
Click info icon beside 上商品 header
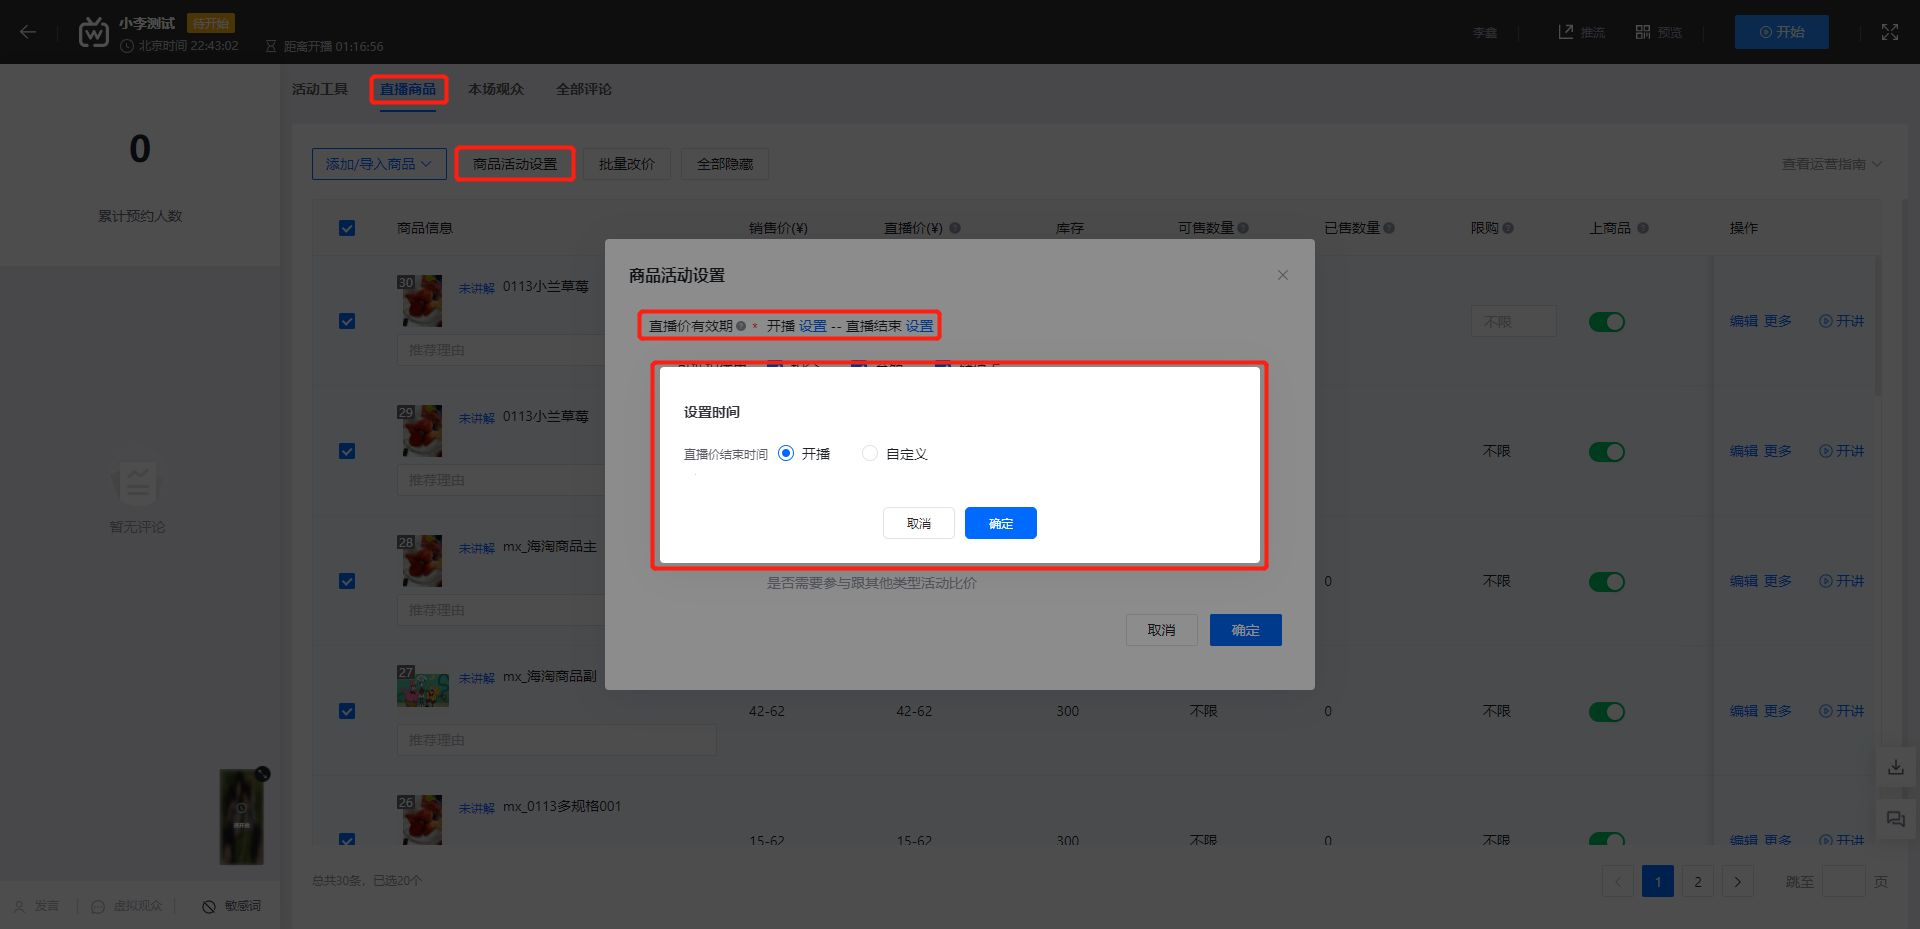click(1643, 228)
